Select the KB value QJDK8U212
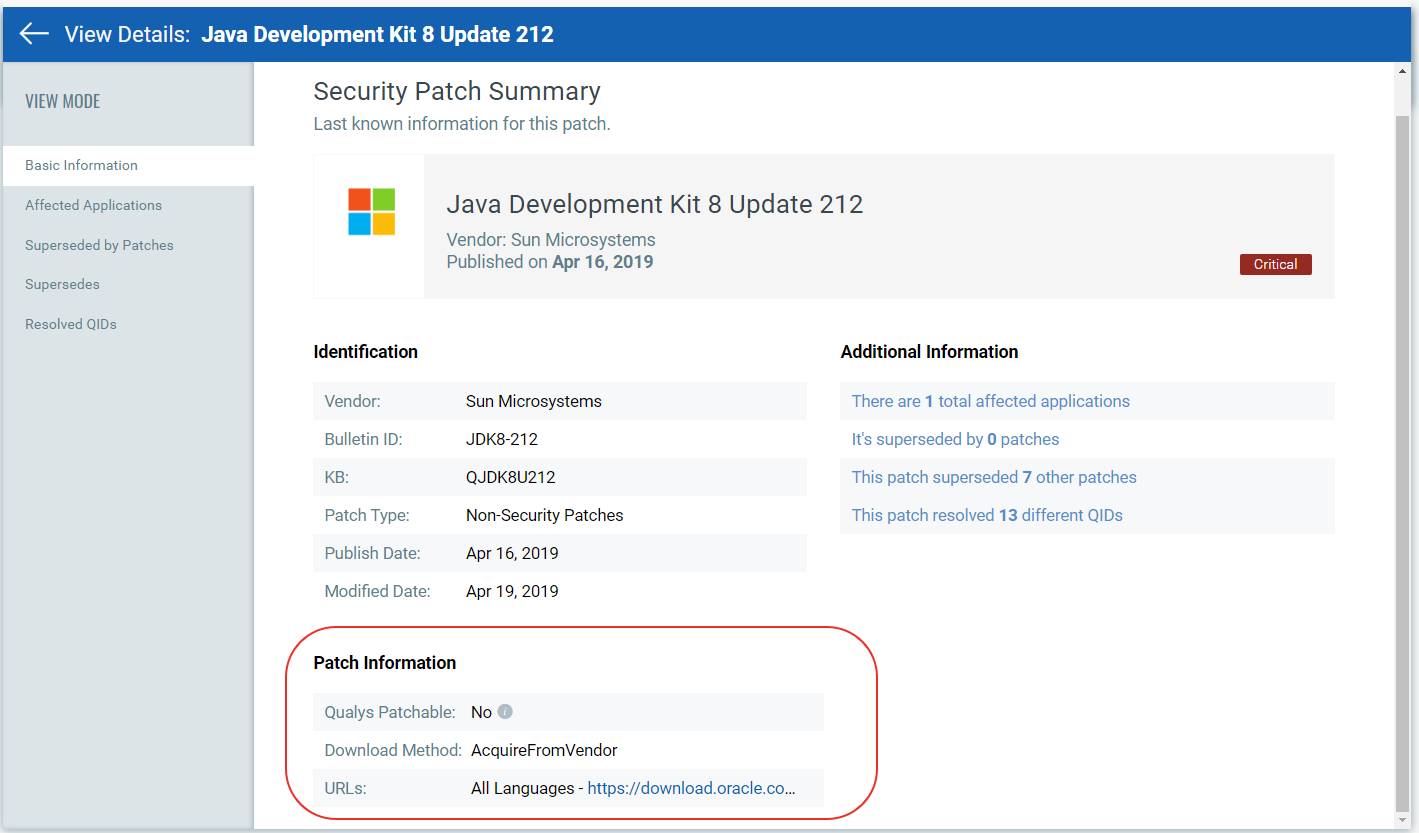 tap(511, 477)
